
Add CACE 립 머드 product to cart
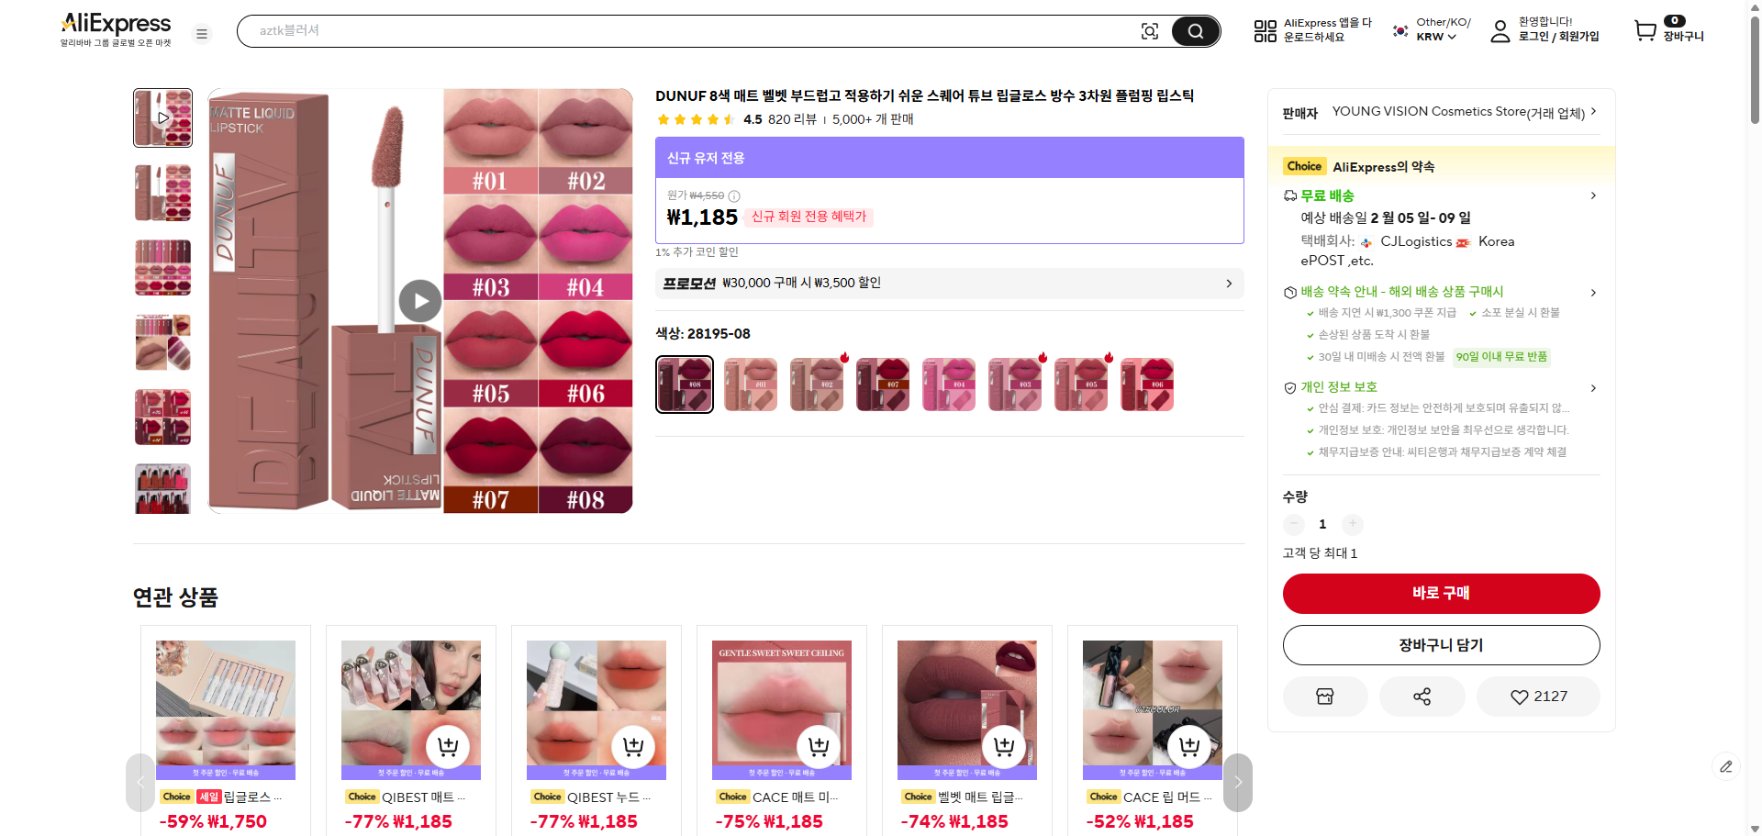tap(1189, 746)
